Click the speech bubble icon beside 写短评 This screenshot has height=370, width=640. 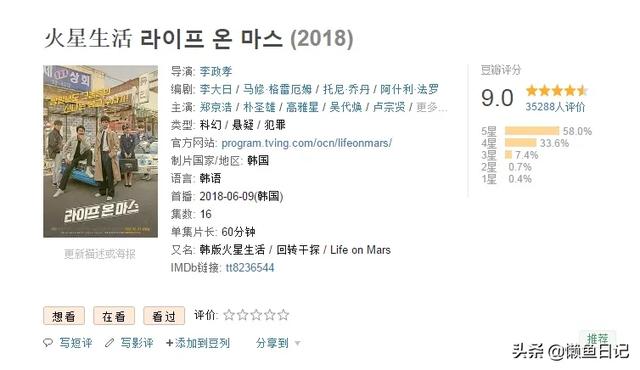48,343
